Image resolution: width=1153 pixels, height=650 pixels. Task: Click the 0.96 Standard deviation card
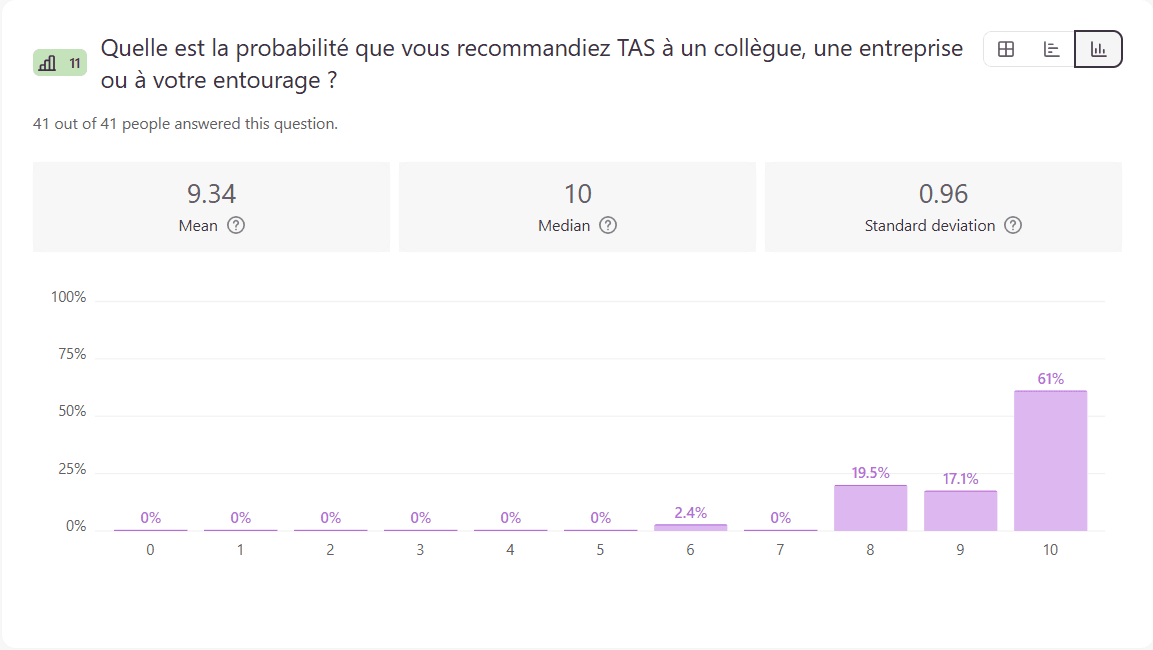943,207
